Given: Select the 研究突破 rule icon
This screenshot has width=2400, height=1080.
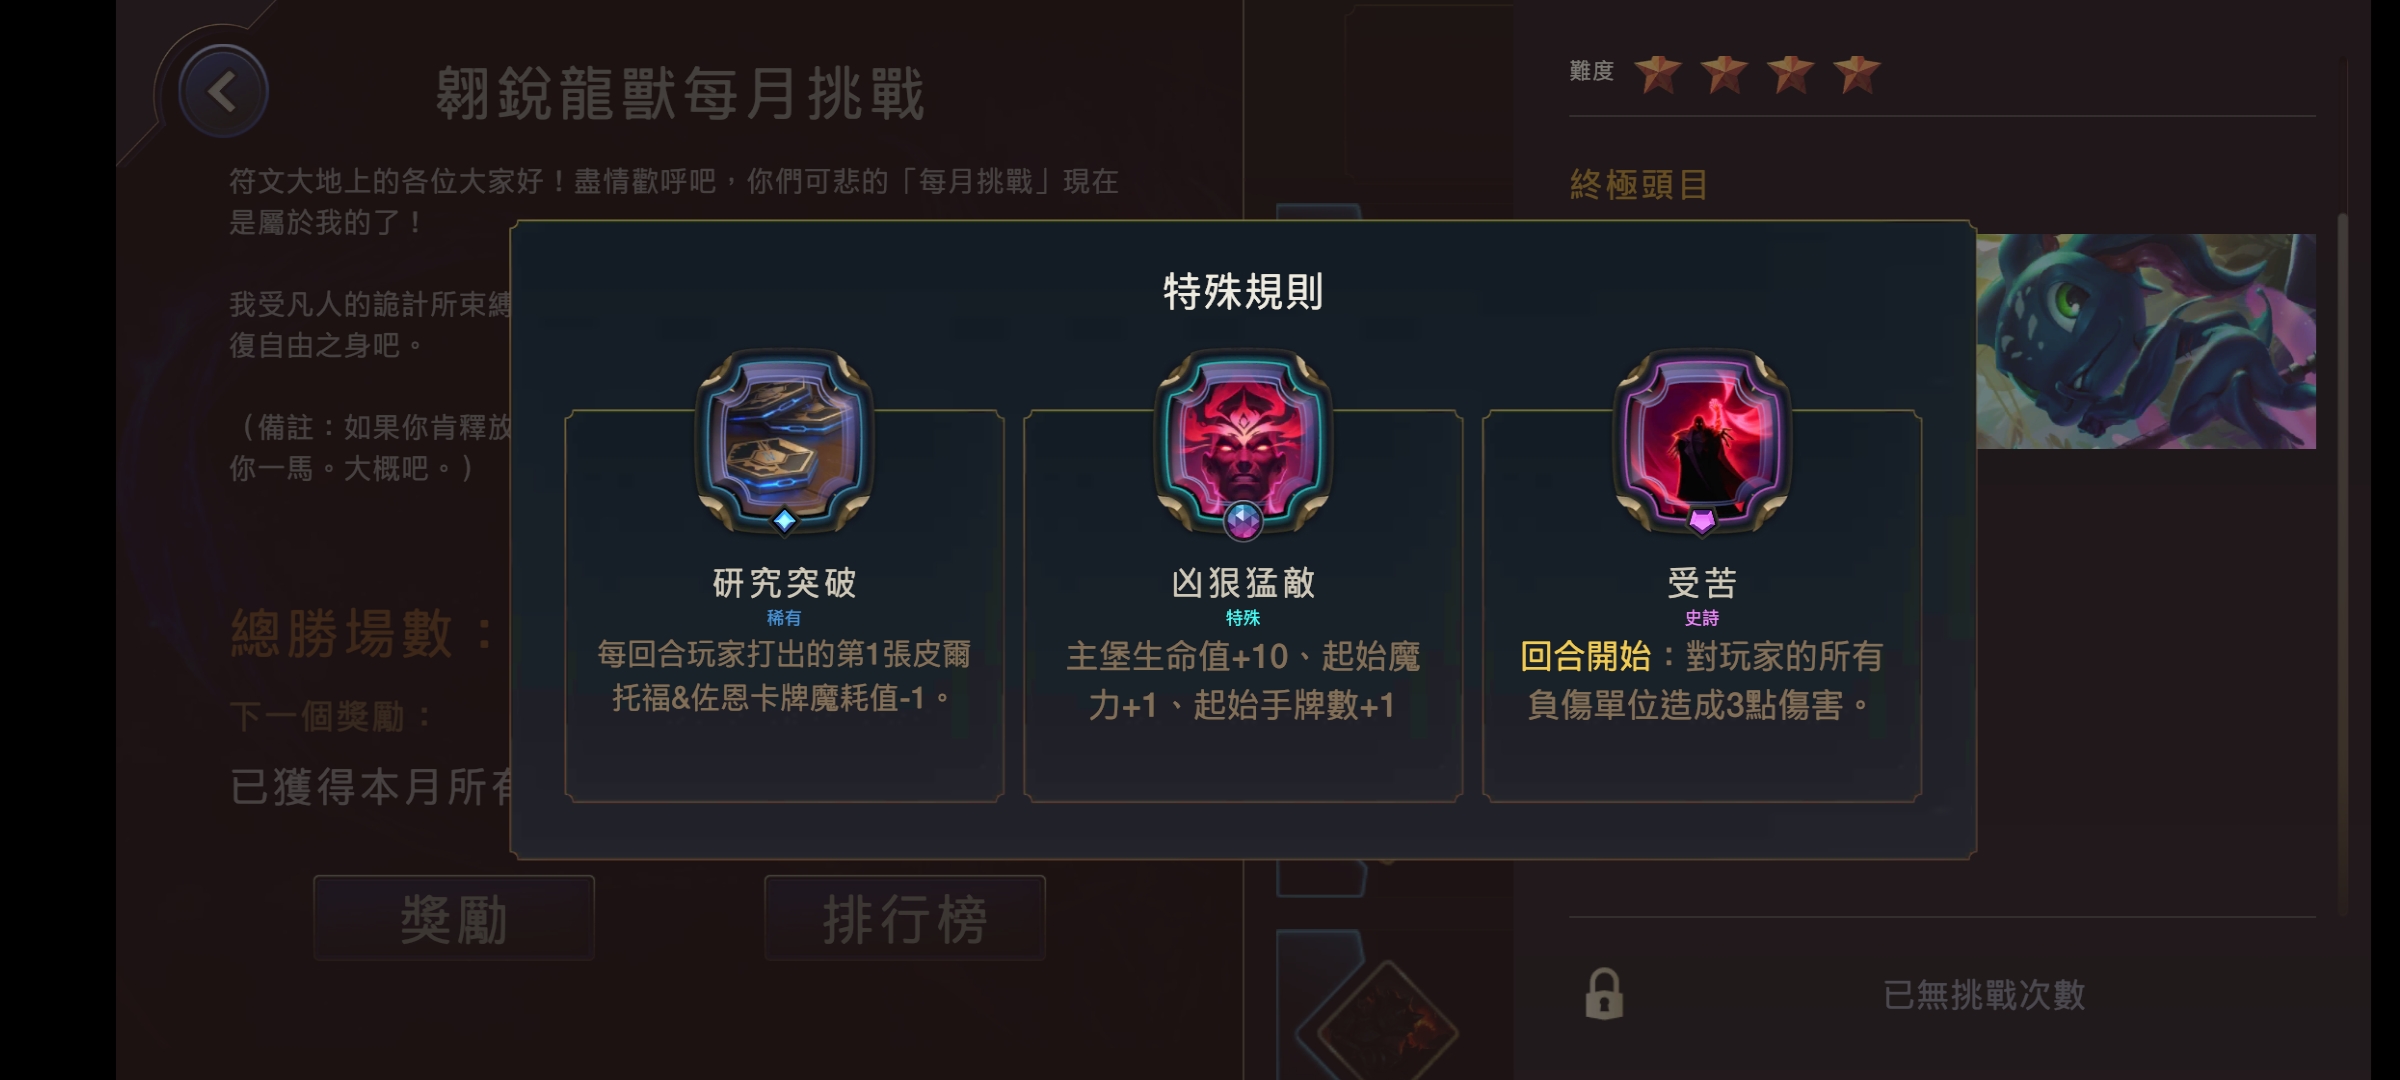Looking at the screenshot, I should click(x=784, y=438).
